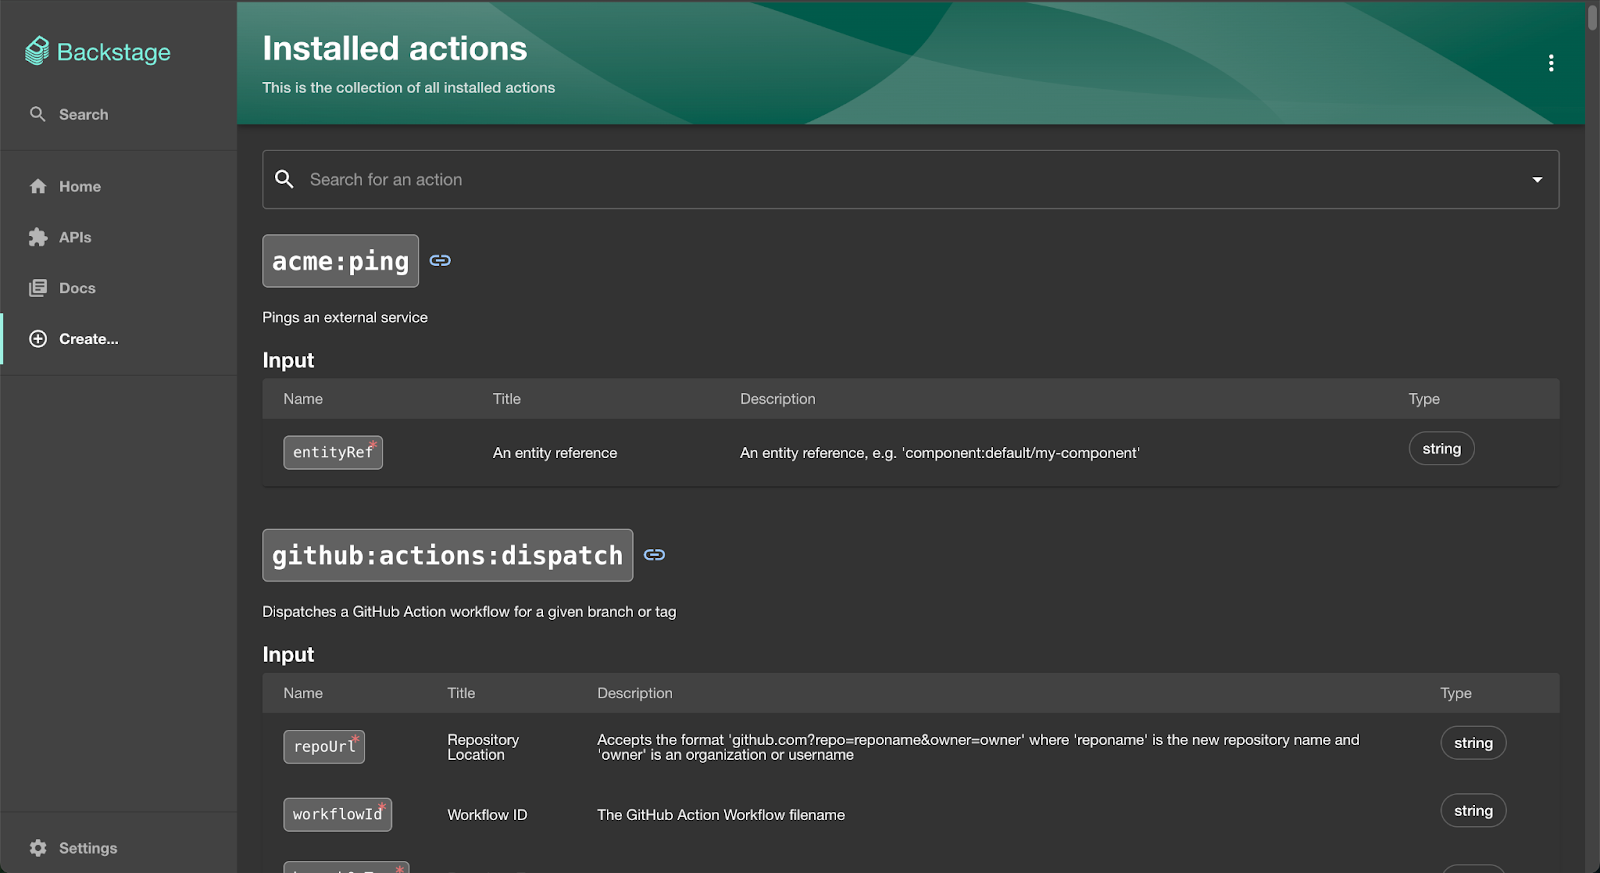The width and height of the screenshot is (1600, 873).
Task: Click the Description column header in acme:ping table
Action: tap(778, 399)
